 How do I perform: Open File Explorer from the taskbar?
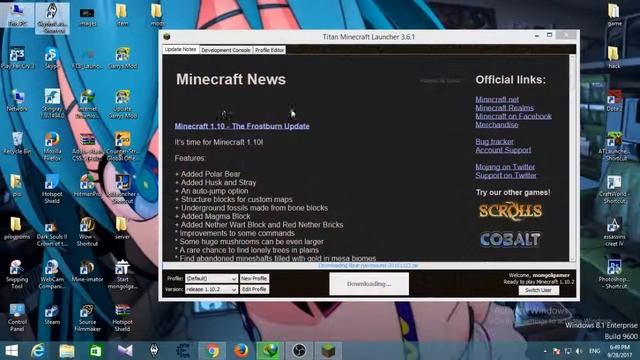tap(67, 351)
